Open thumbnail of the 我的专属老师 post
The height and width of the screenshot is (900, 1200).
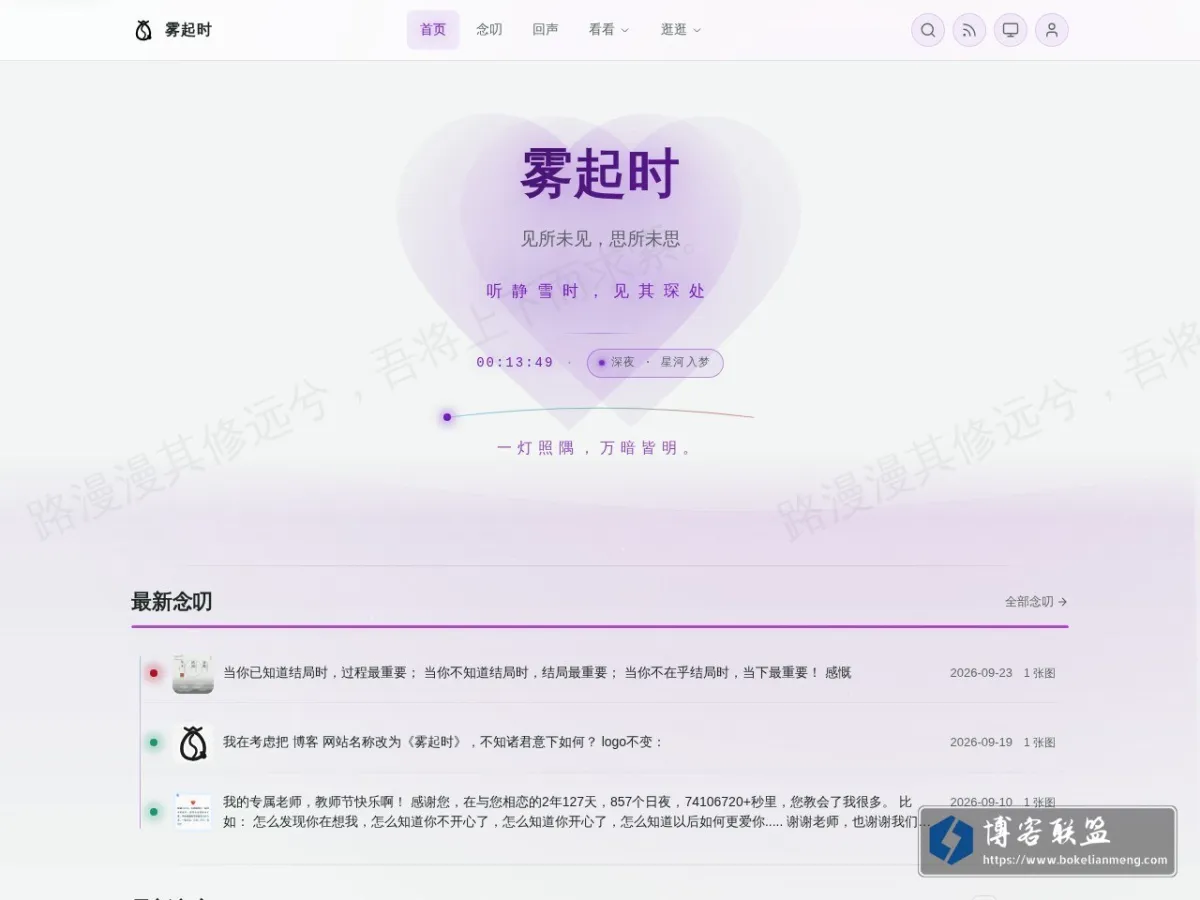(193, 811)
